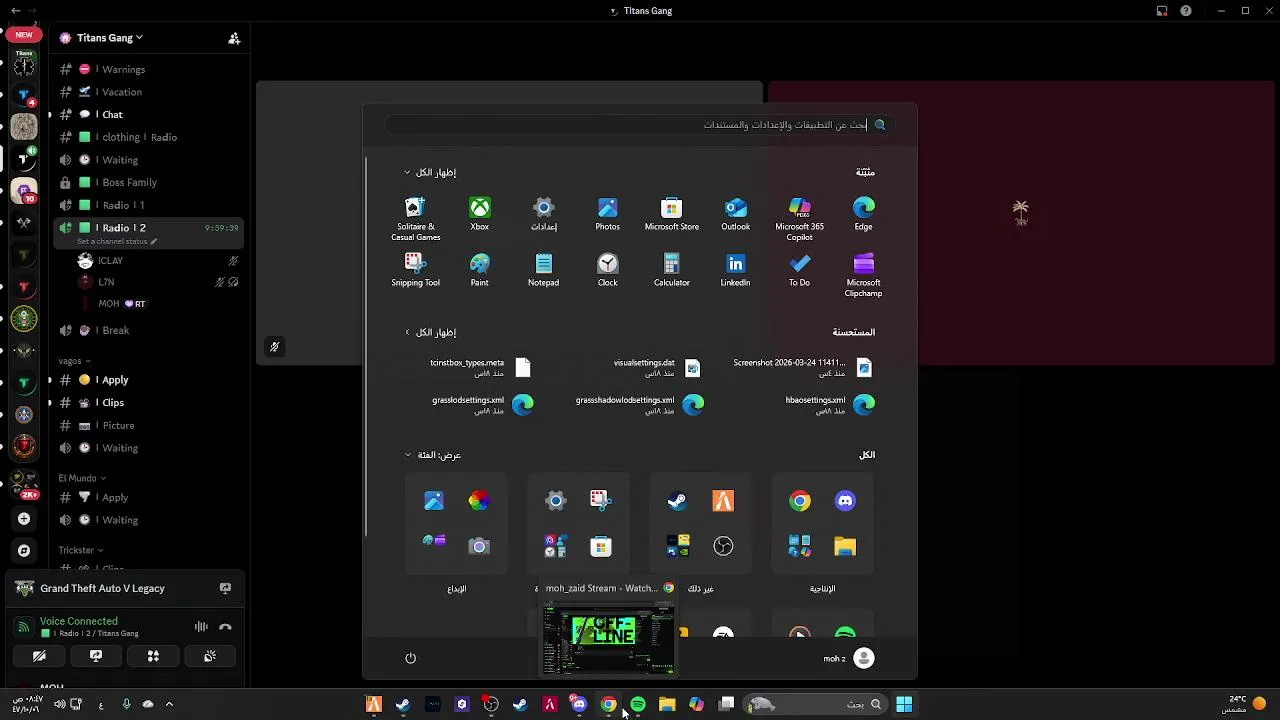Open tcinstbox_types.meta recommended file

480,368
